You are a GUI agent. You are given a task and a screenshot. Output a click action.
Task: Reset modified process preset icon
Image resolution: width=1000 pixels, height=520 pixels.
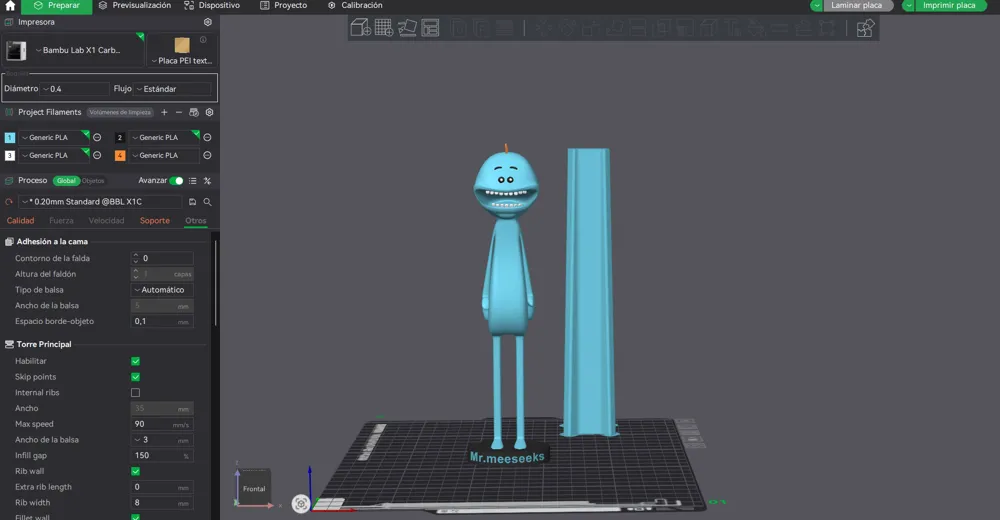pyautogui.click(x=9, y=202)
